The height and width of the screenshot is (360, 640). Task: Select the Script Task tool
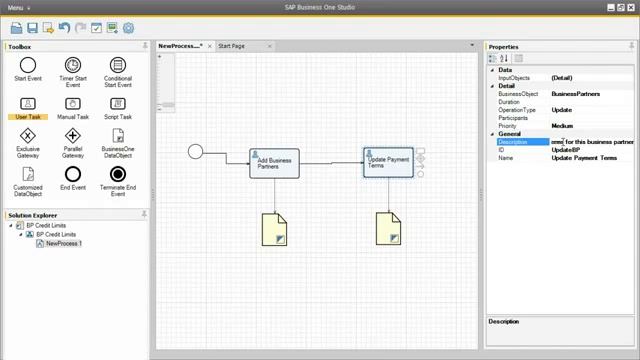[x=118, y=109]
